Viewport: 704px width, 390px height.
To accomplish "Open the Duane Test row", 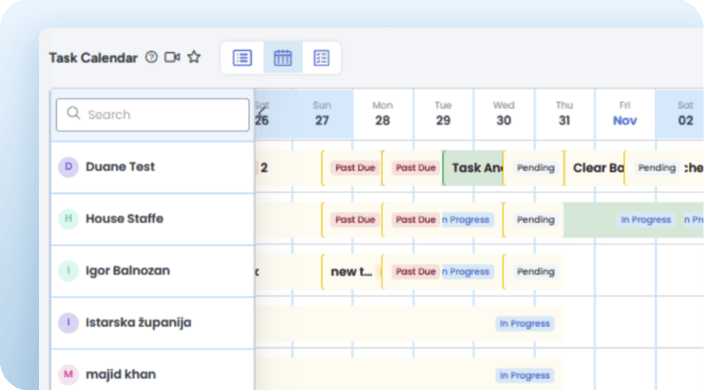I will [x=153, y=167].
